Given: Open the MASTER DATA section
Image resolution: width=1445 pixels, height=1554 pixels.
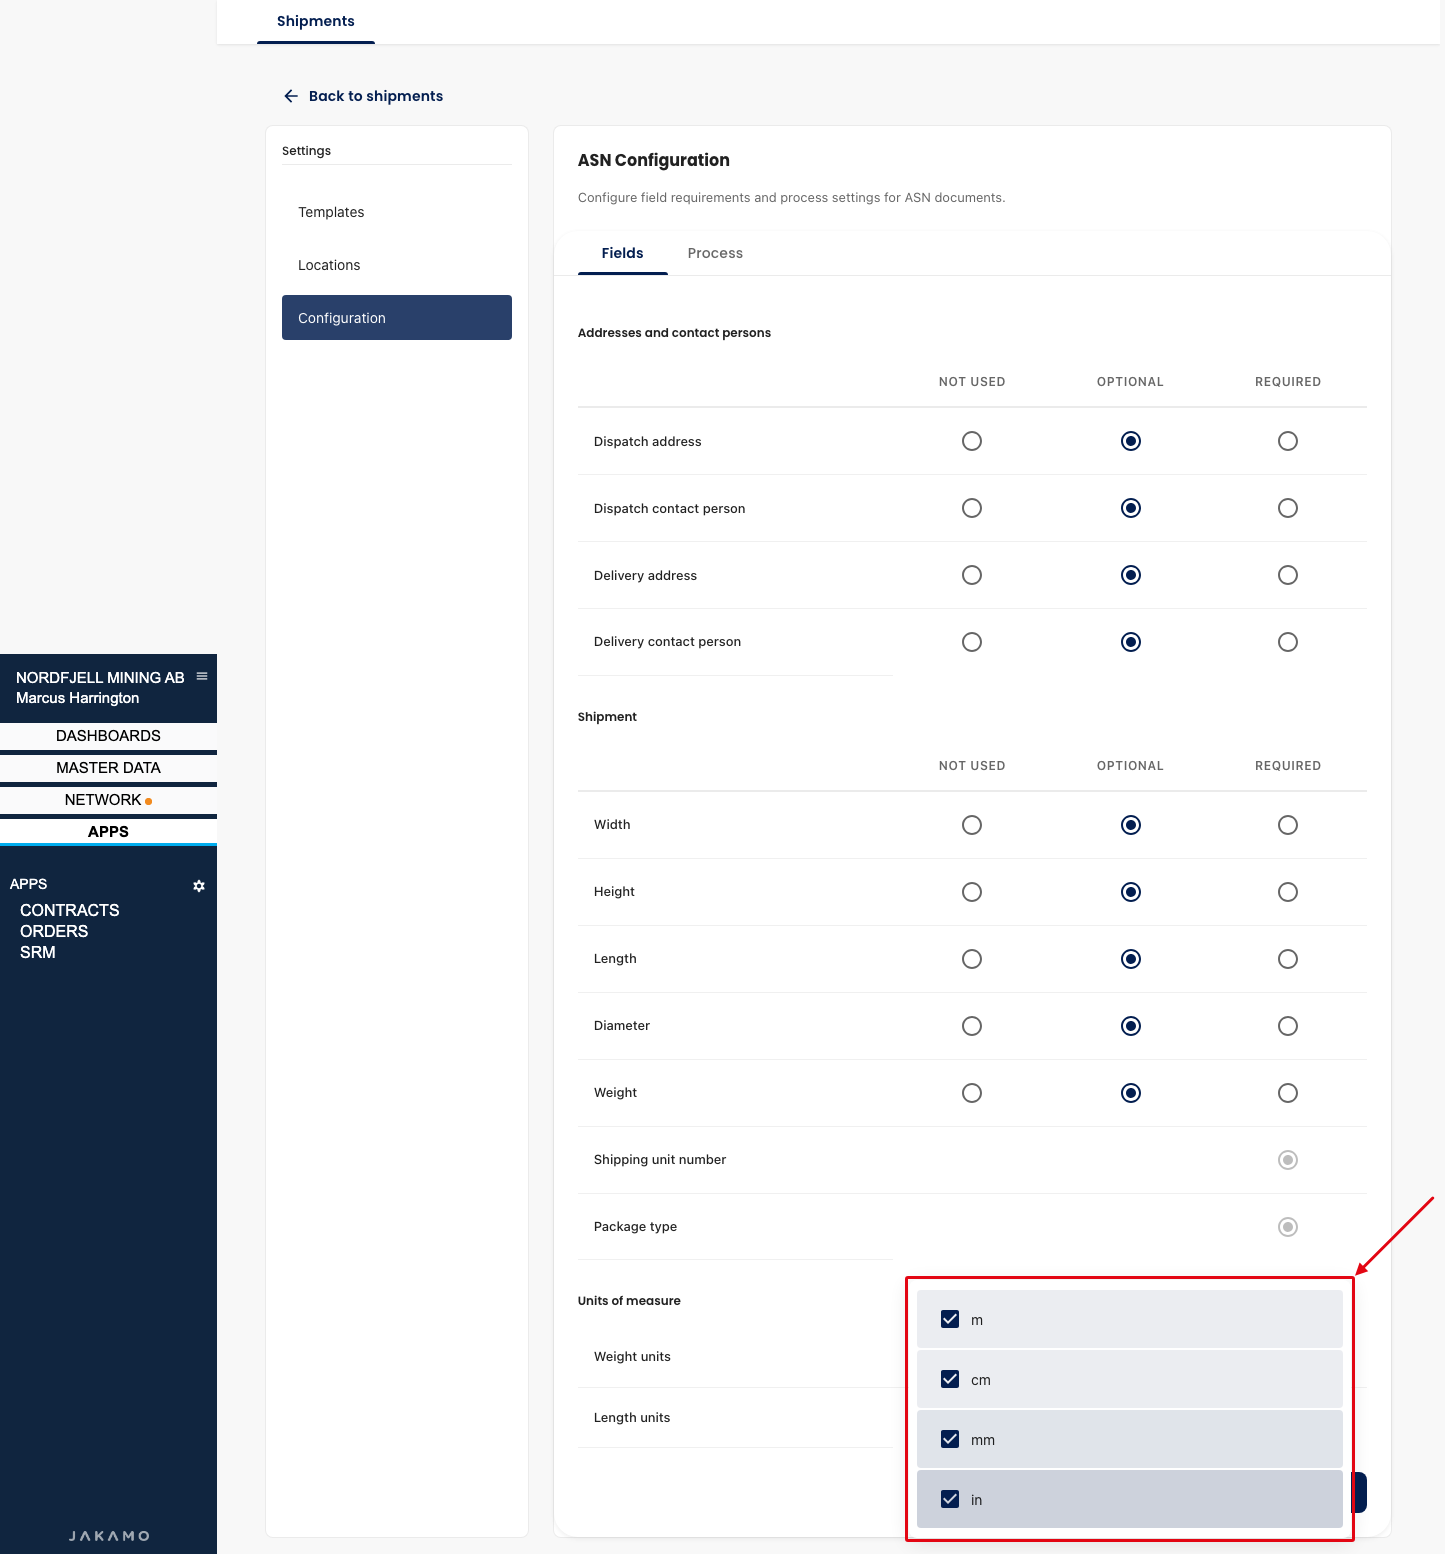Looking at the screenshot, I should [x=108, y=768].
